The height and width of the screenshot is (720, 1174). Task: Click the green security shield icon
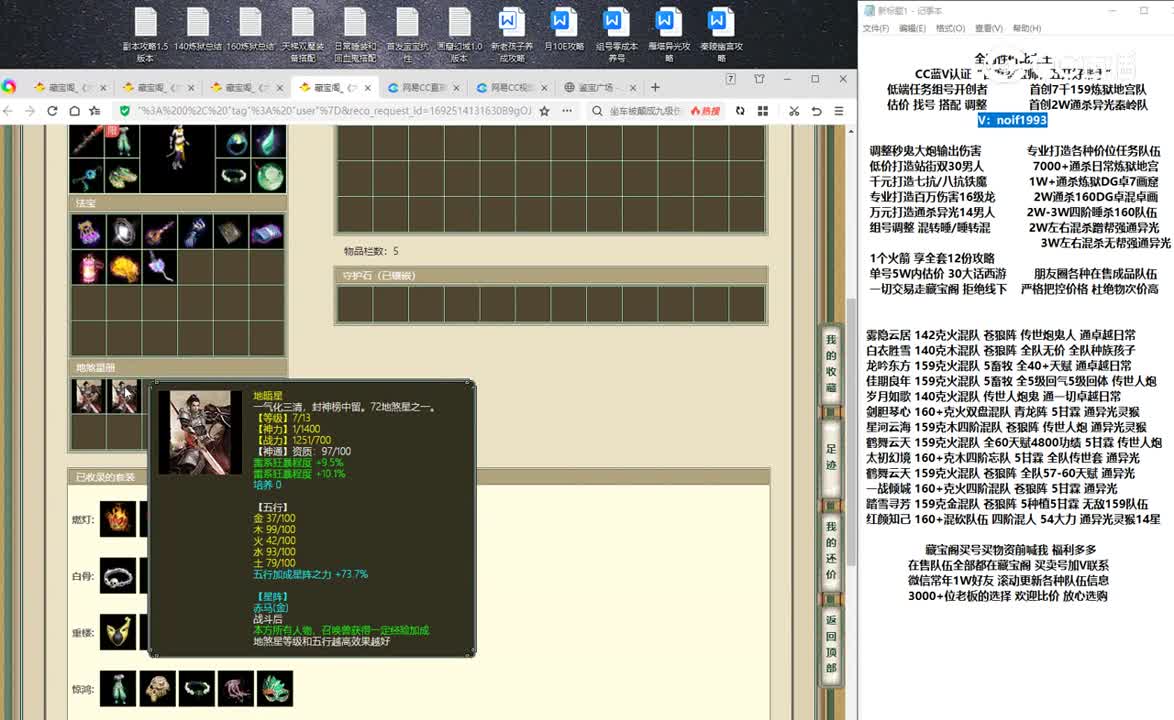click(124, 111)
